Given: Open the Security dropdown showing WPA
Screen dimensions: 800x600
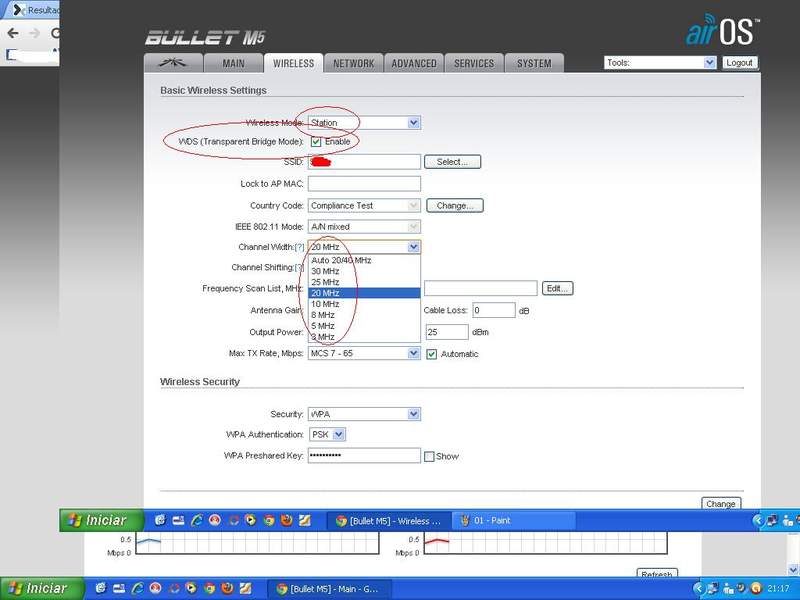Looking at the screenshot, I should coord(364,414).
